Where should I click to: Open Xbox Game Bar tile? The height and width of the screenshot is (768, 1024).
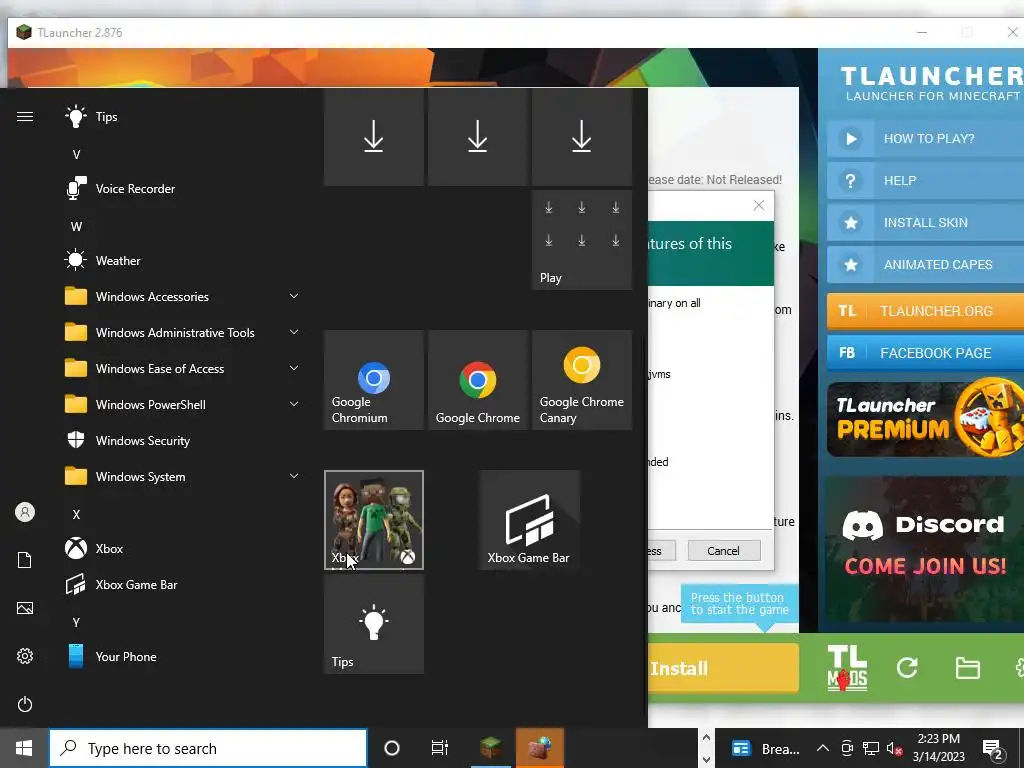pyautogui.click(x=529, y=520)
